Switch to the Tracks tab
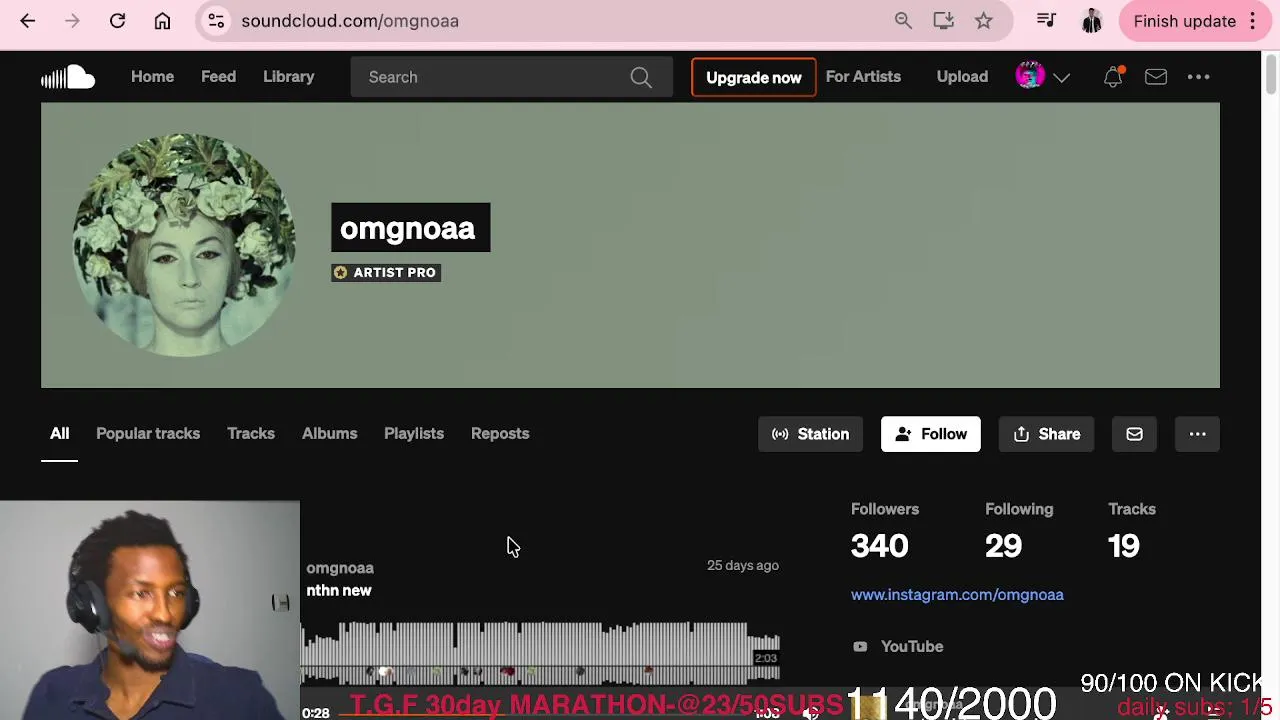 (250, 433)
